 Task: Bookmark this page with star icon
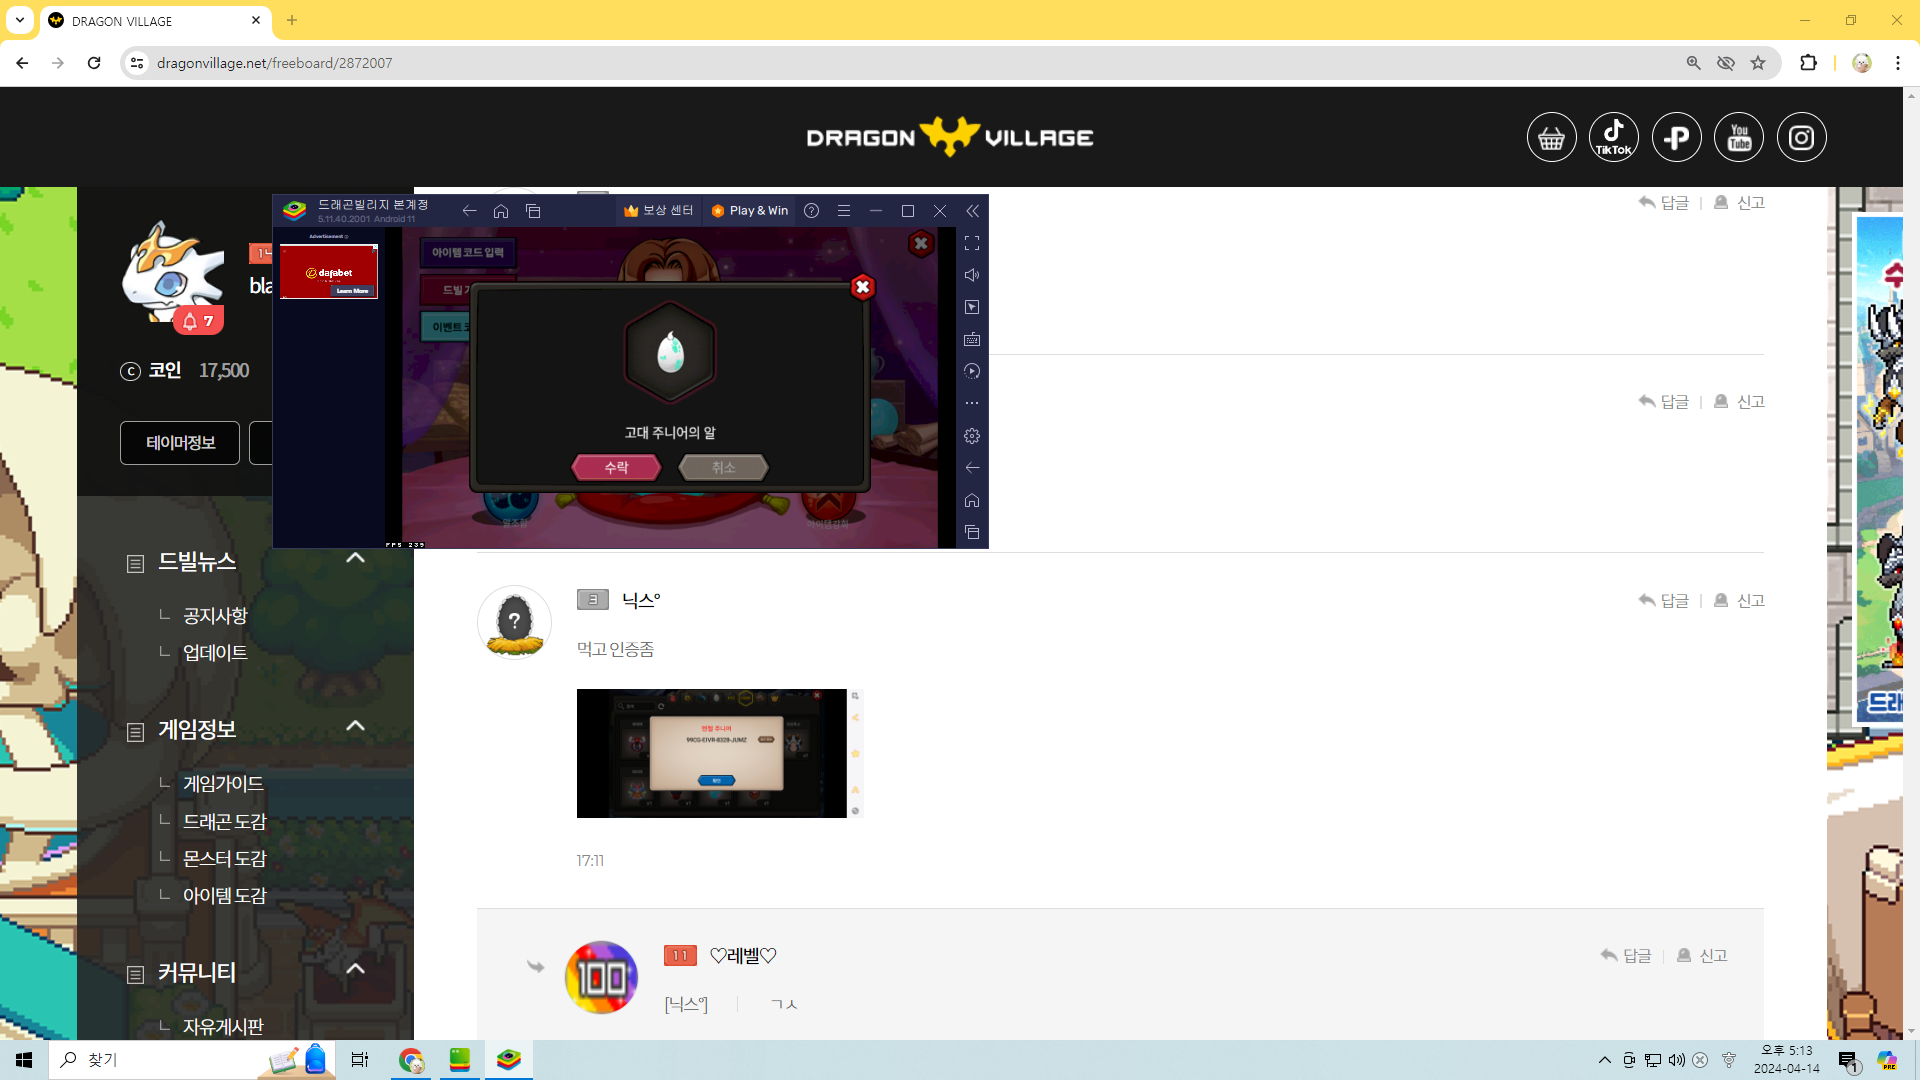click(1758, 63)
